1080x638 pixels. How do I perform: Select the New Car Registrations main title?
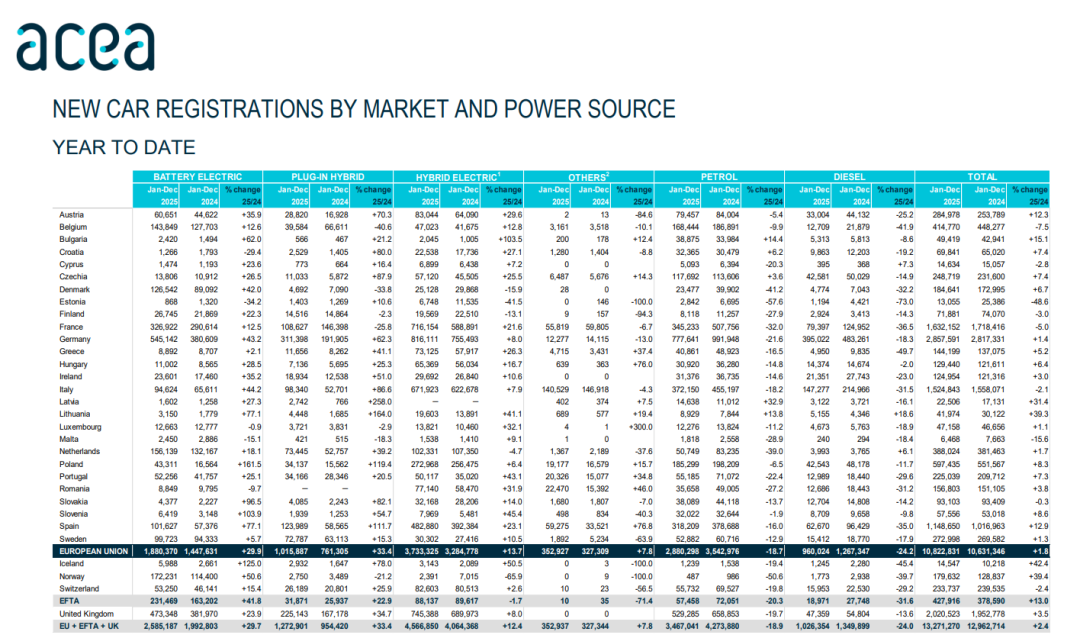[x=363, y=109]
